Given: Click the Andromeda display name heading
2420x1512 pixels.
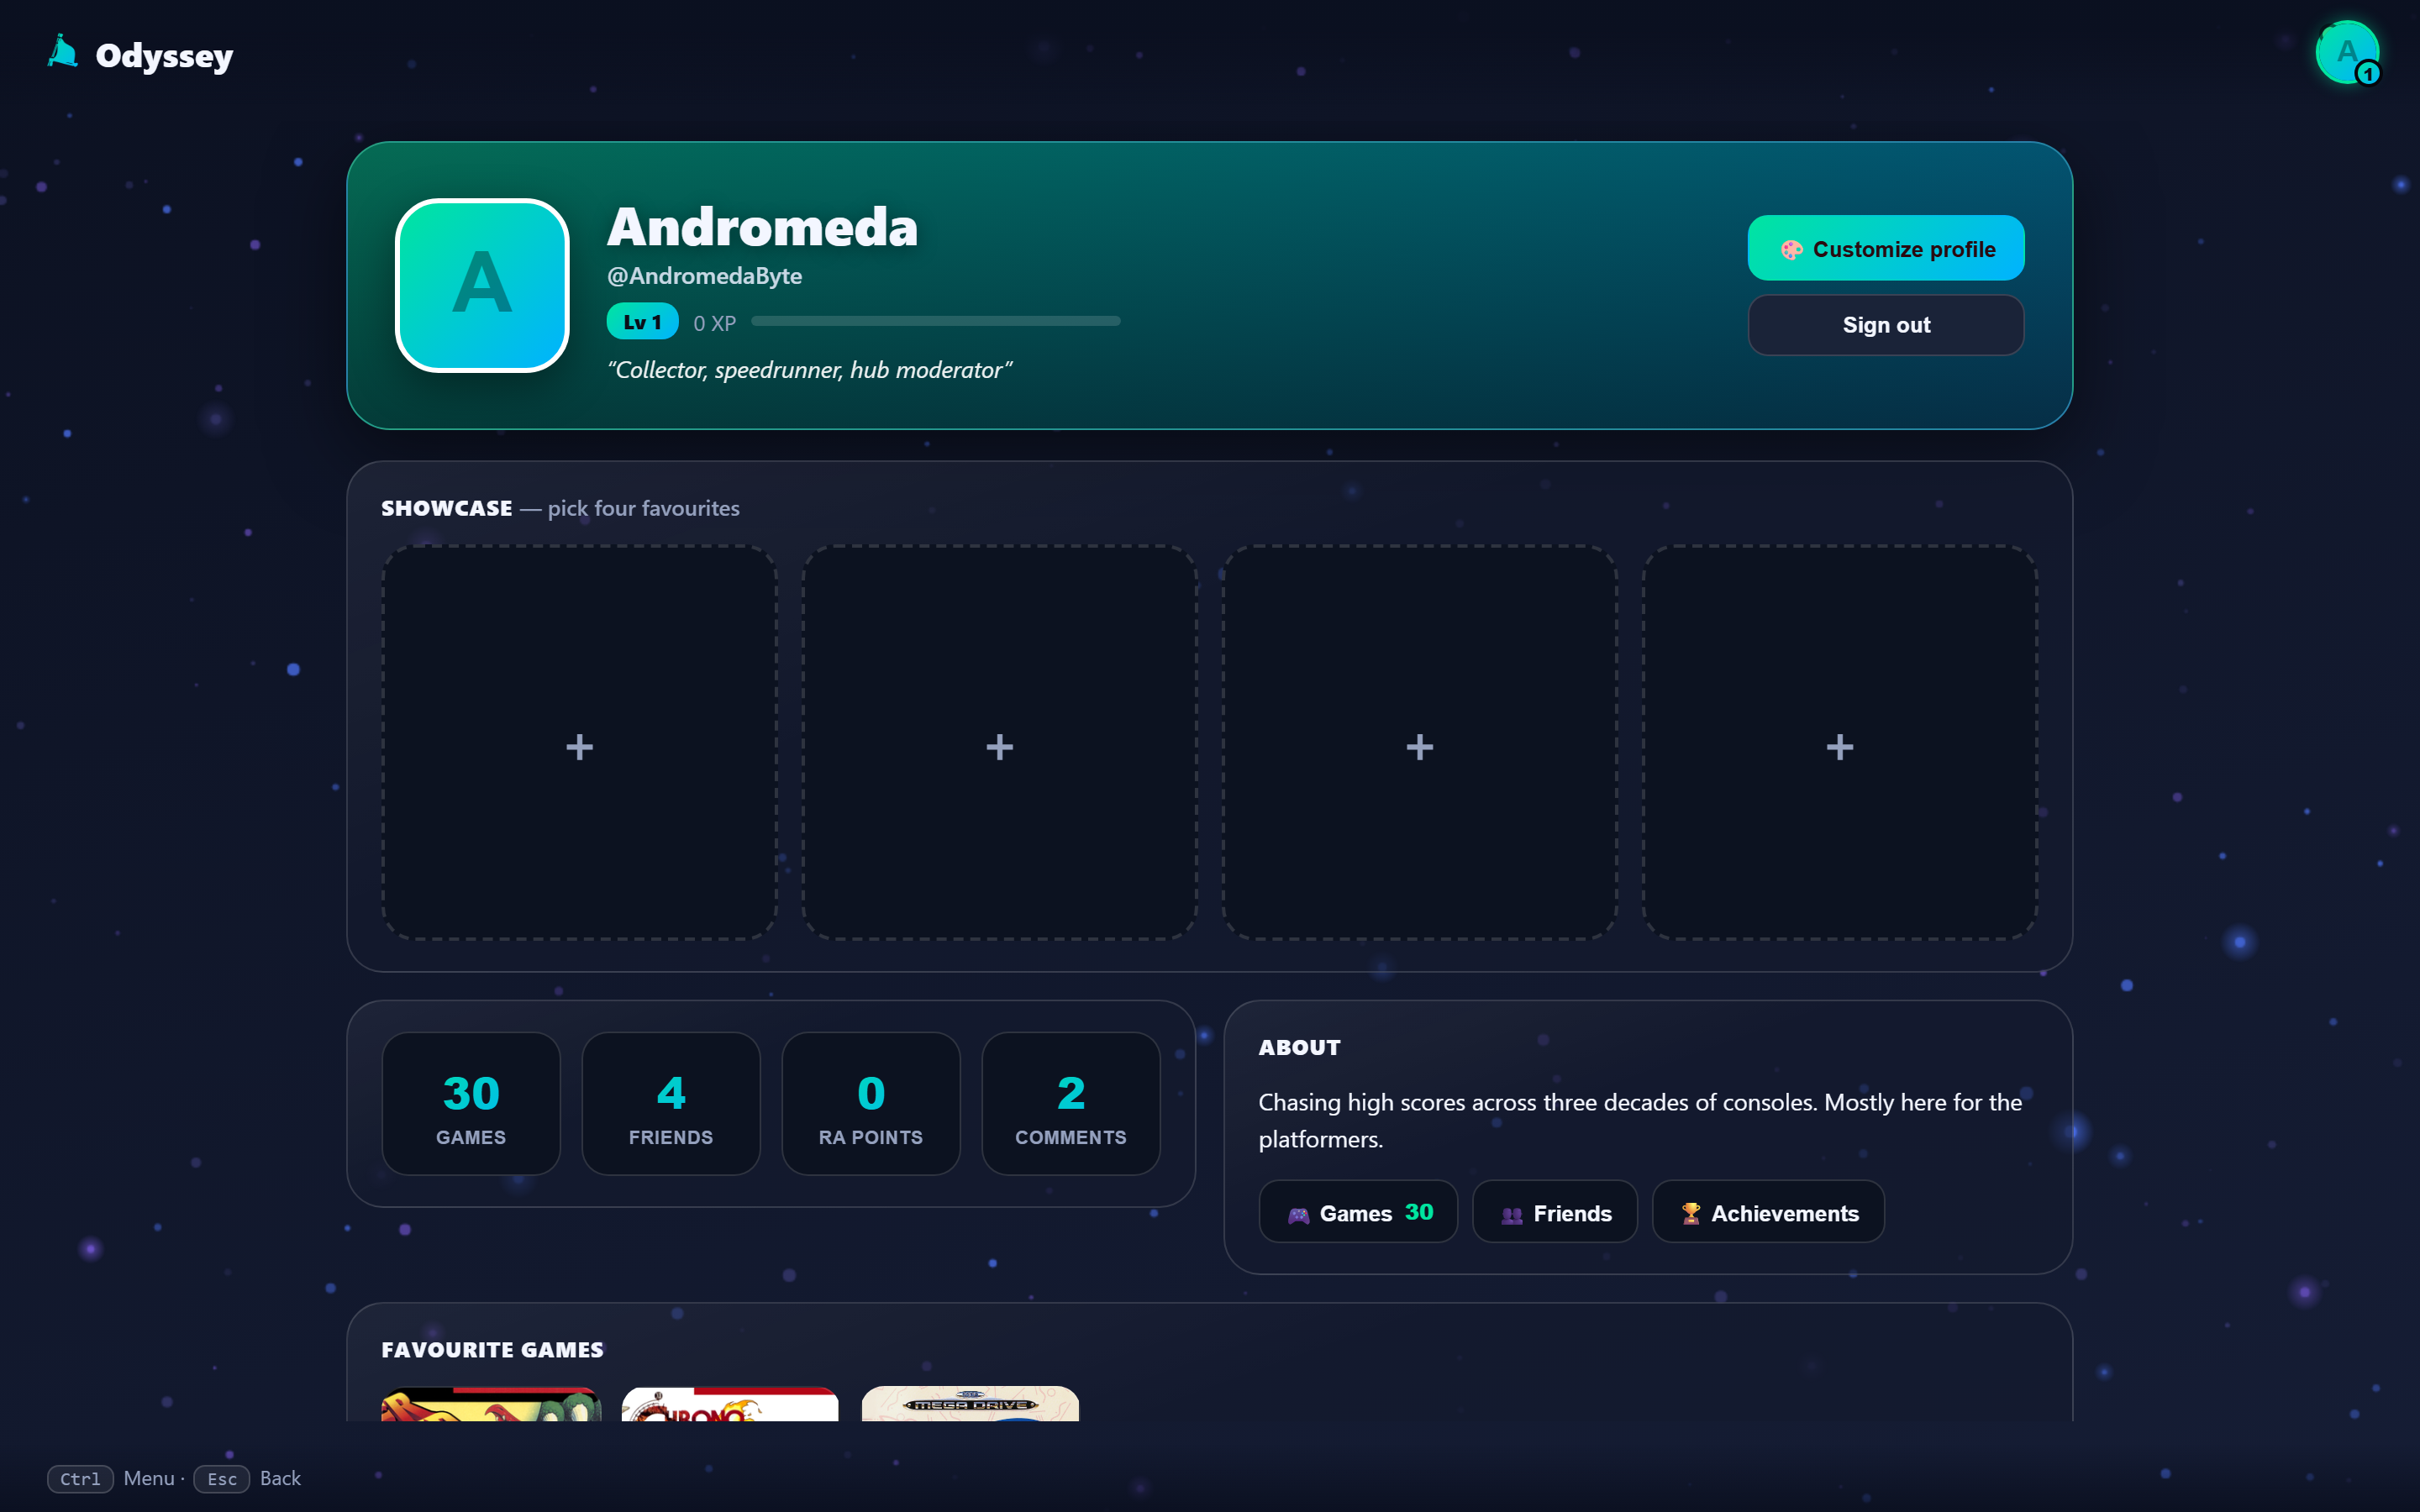Looking at the screenshot, I should tap(762, 226).
